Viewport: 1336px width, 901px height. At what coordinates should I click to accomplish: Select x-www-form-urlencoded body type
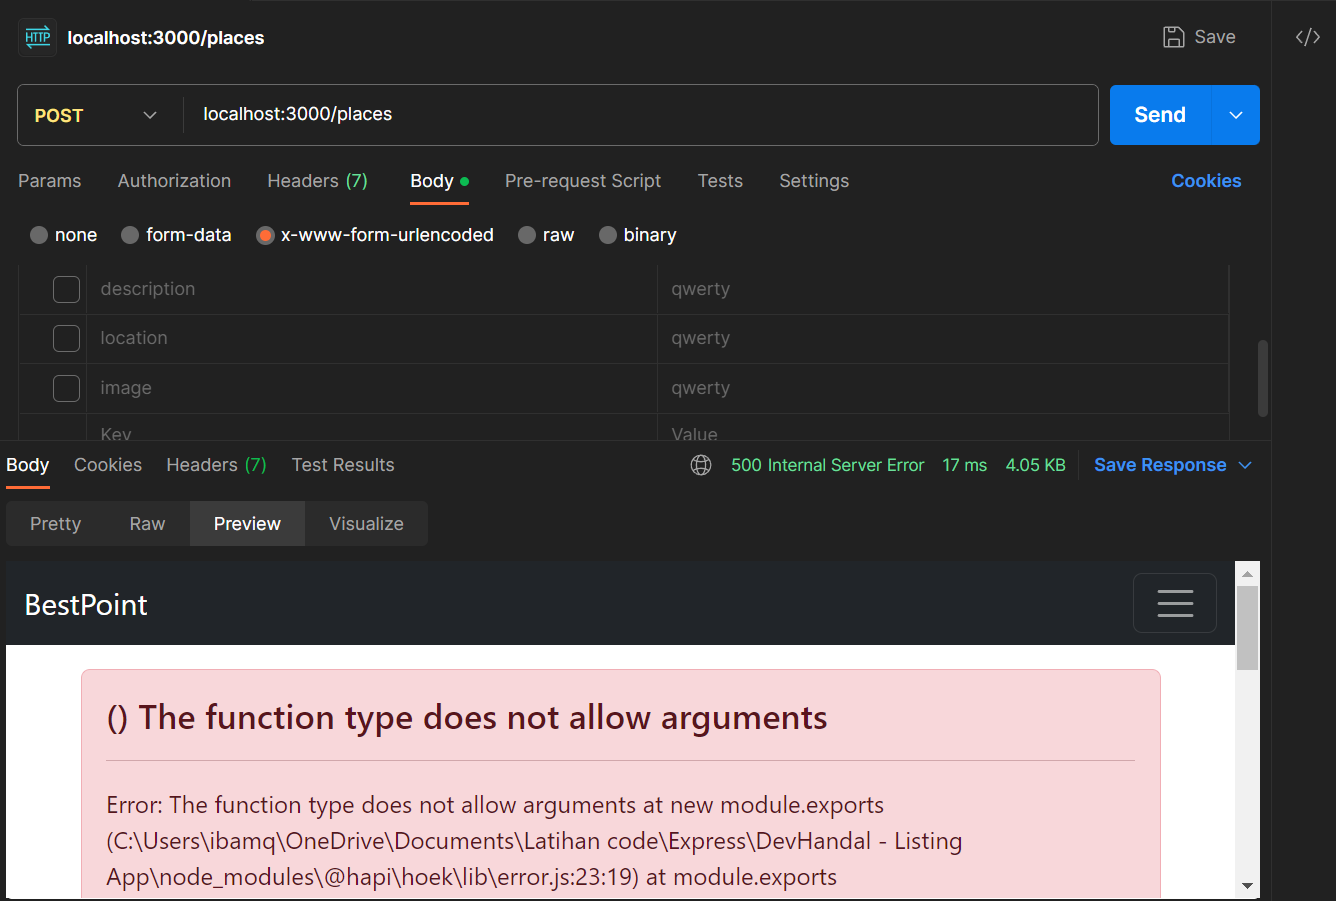pyautogui.click(x=265, y=235)
